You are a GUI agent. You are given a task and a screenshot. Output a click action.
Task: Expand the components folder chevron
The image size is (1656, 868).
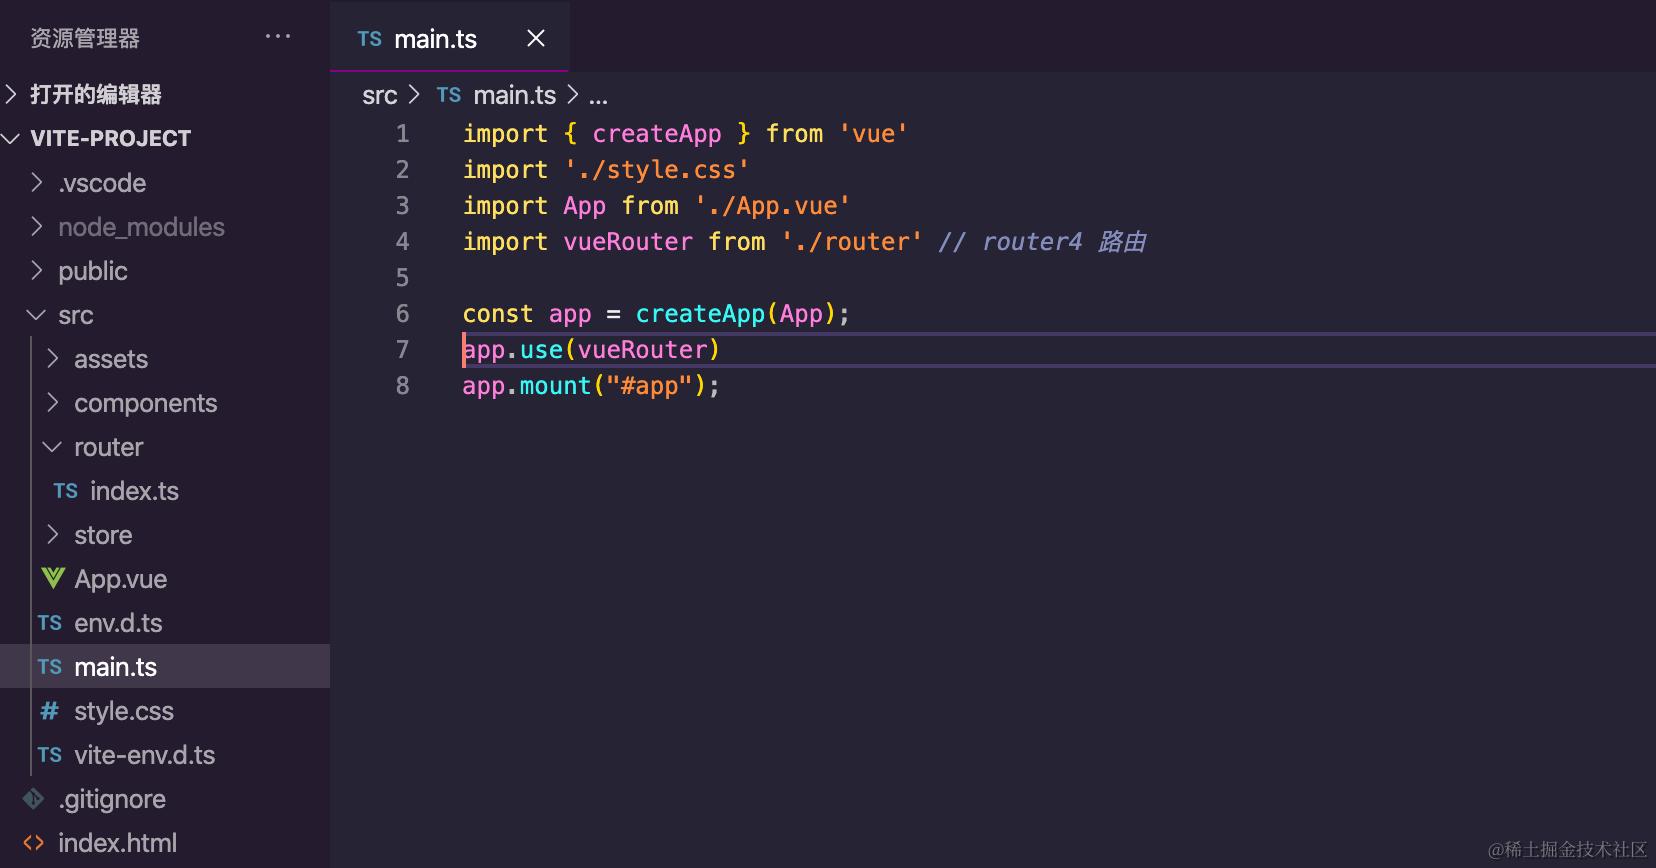53,402
